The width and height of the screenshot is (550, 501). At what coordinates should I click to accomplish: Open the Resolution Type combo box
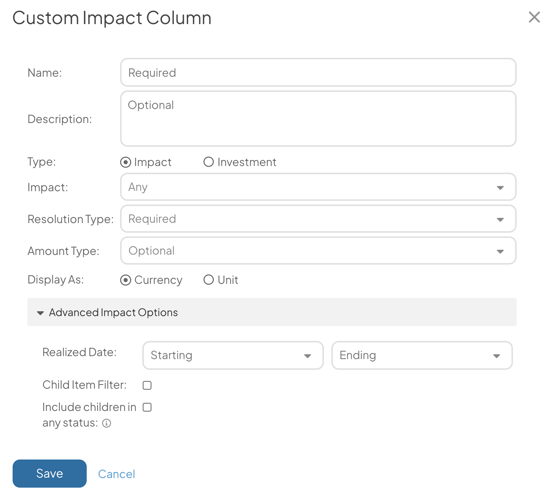pyautogui.click(x=318, y=219)
